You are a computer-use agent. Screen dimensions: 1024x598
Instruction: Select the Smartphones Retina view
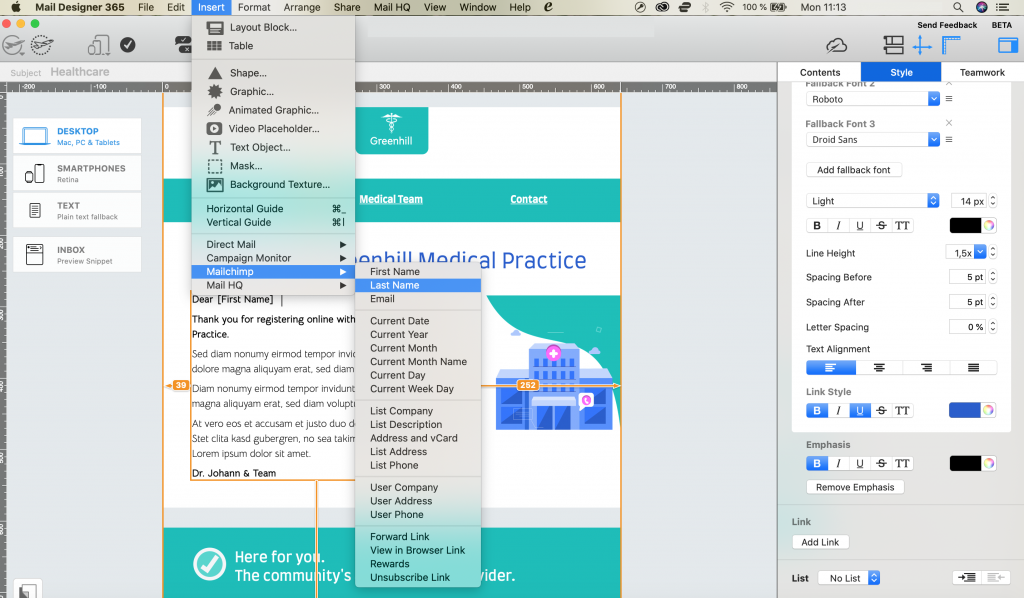[x=77, y=173]
